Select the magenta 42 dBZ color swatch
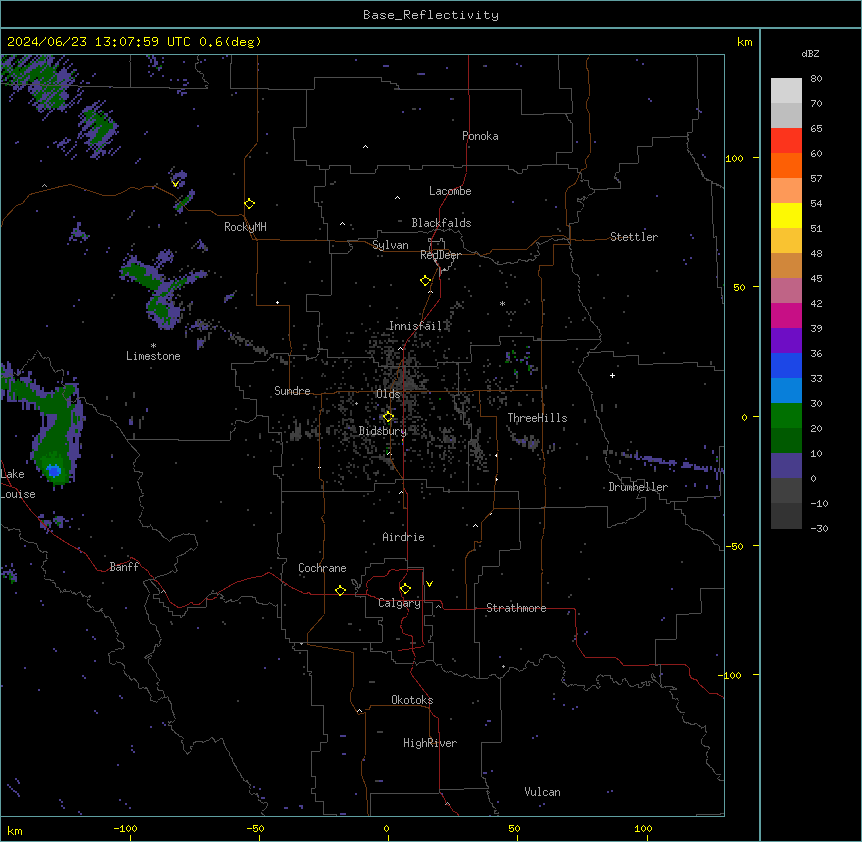The height and width of the screenshot is (842, 862). point(786,315)
